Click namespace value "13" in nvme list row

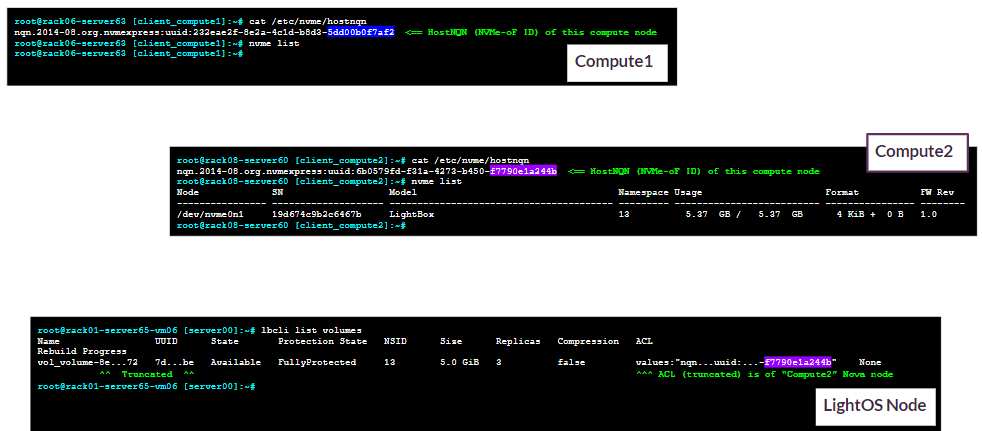[624, 214]
